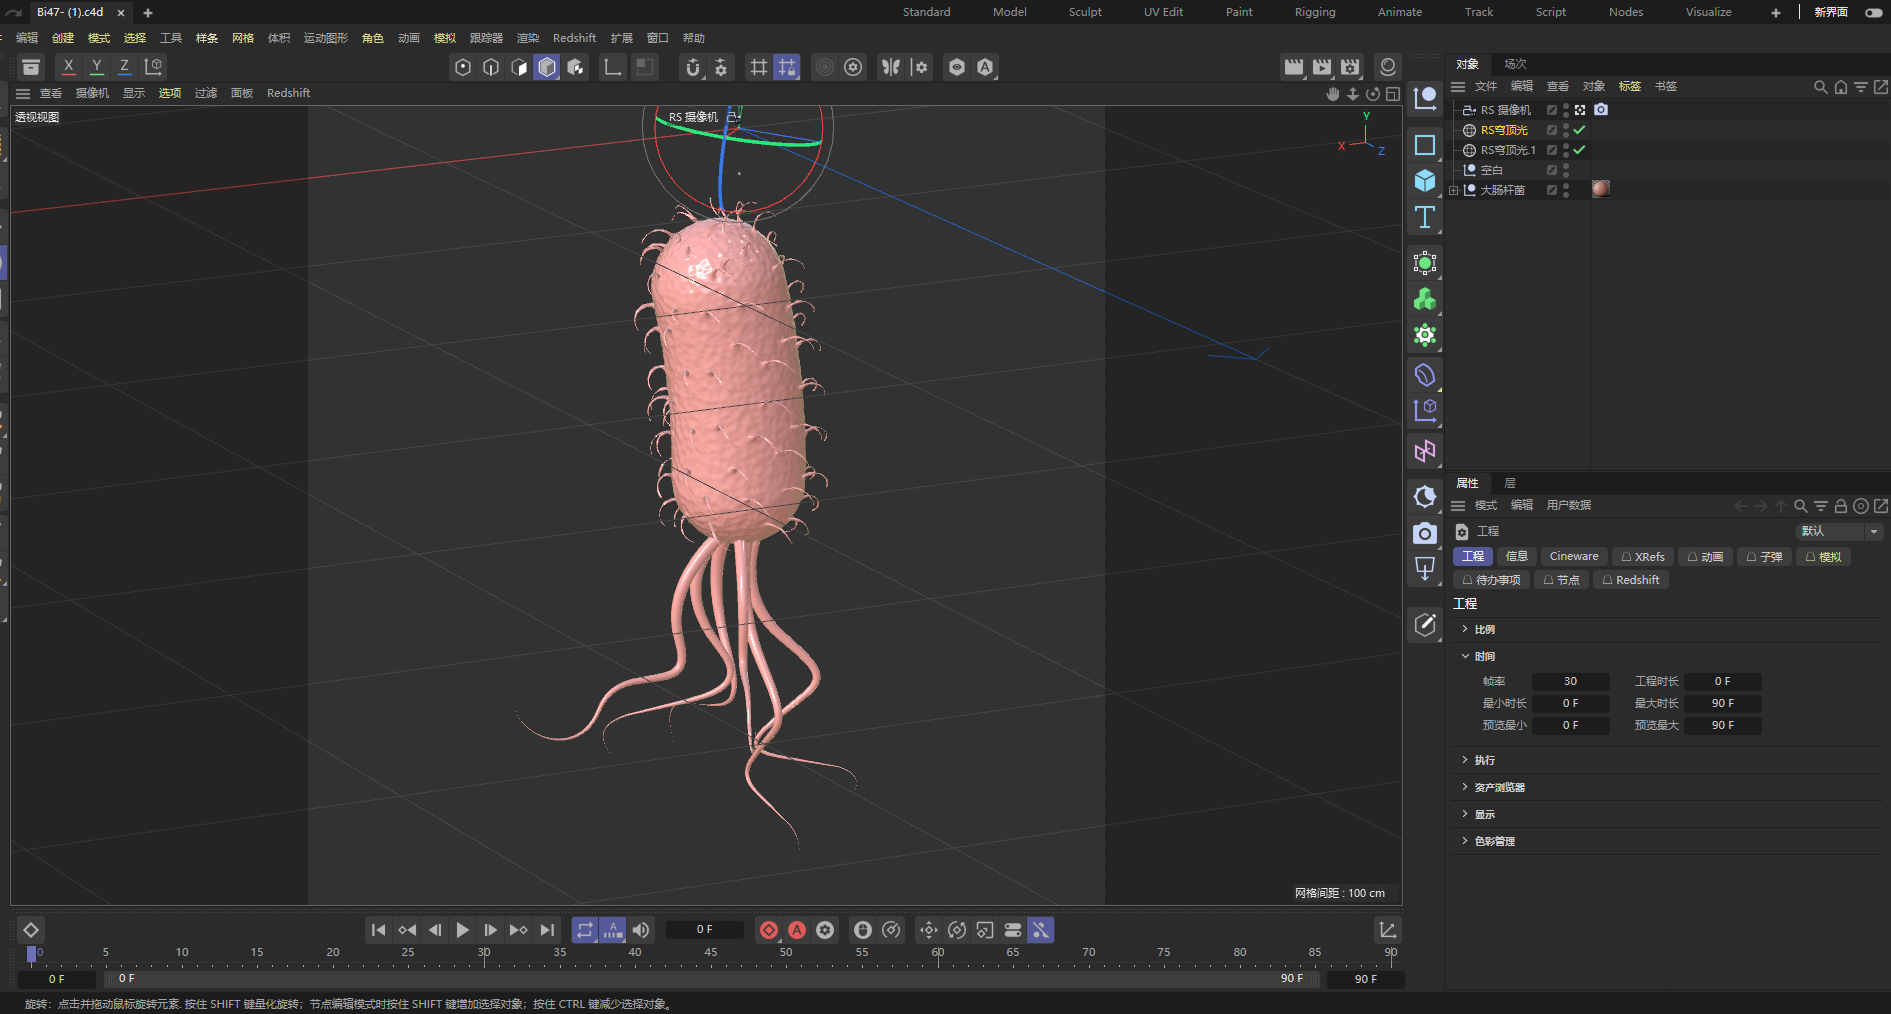The width and height of the screenshot is (1891, 1014).
Task: Toggle the coordinate system icon
Action: click(x=153, y=66)
